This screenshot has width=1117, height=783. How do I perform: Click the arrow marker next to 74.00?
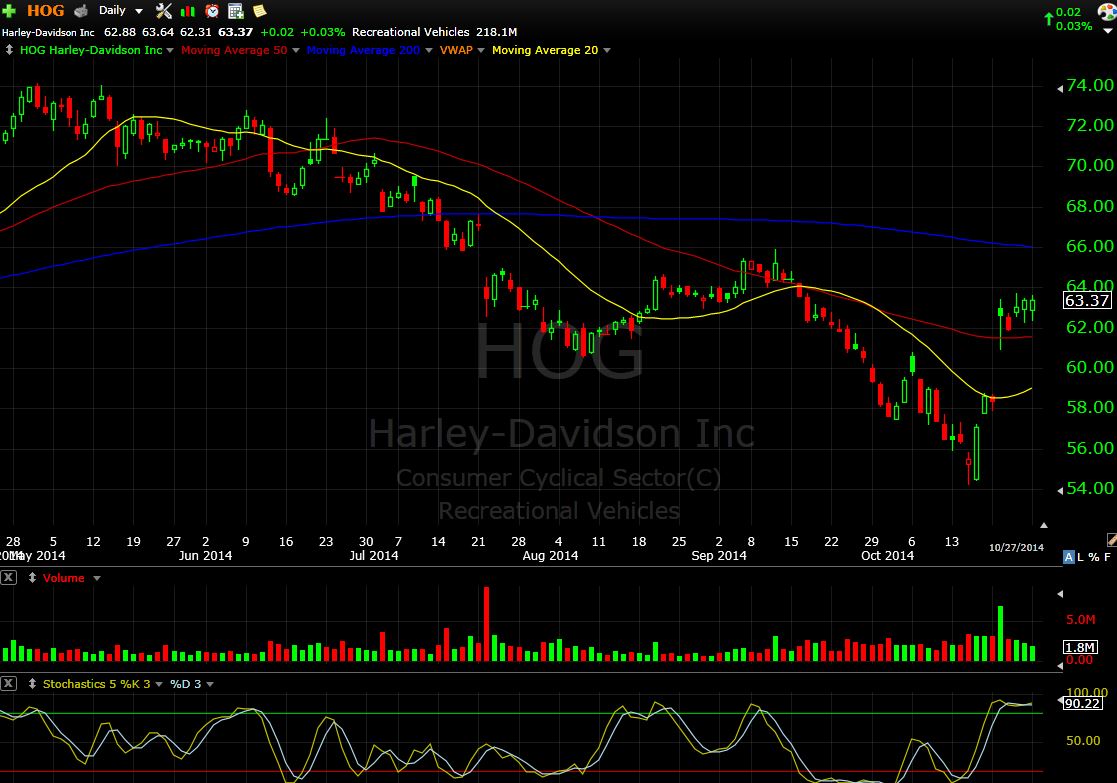1060,88
